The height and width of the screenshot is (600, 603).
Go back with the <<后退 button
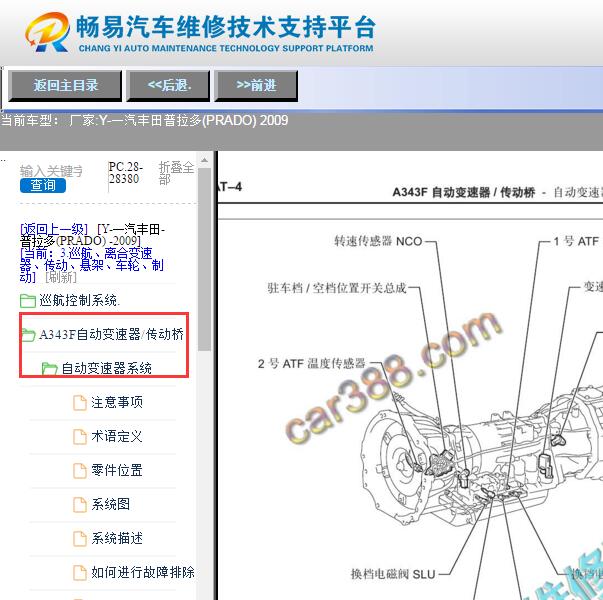click(168, 85)
